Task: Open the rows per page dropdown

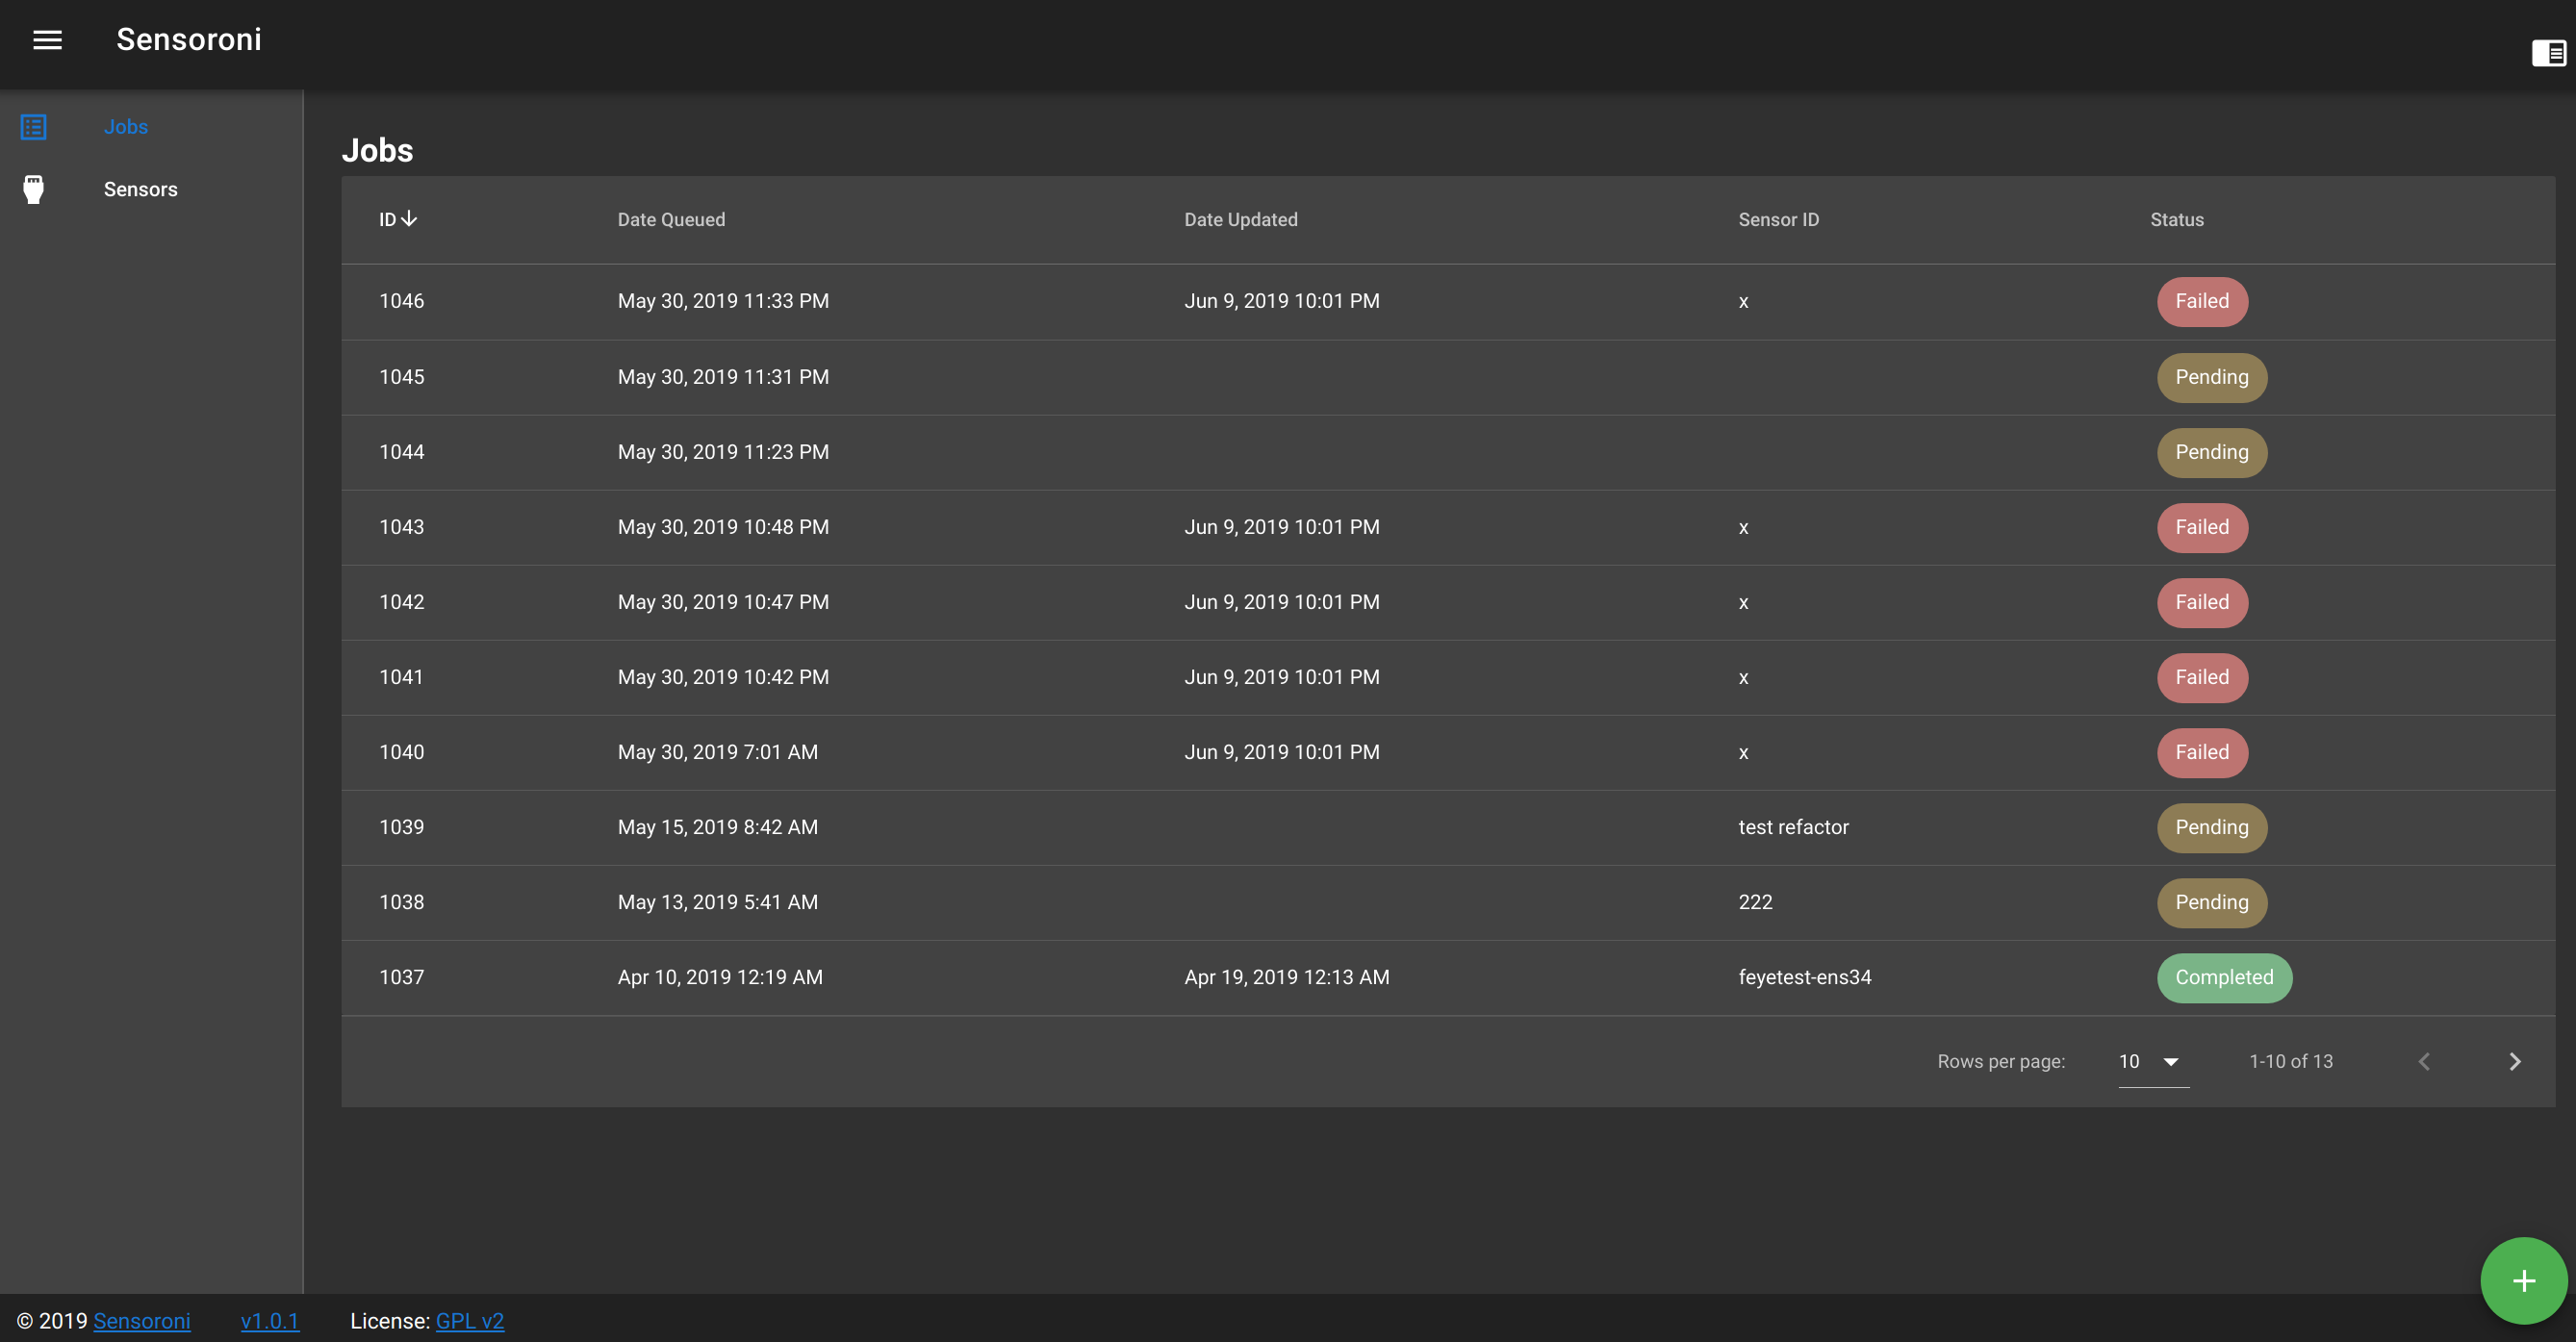Action: [x=2153, y=1061]
